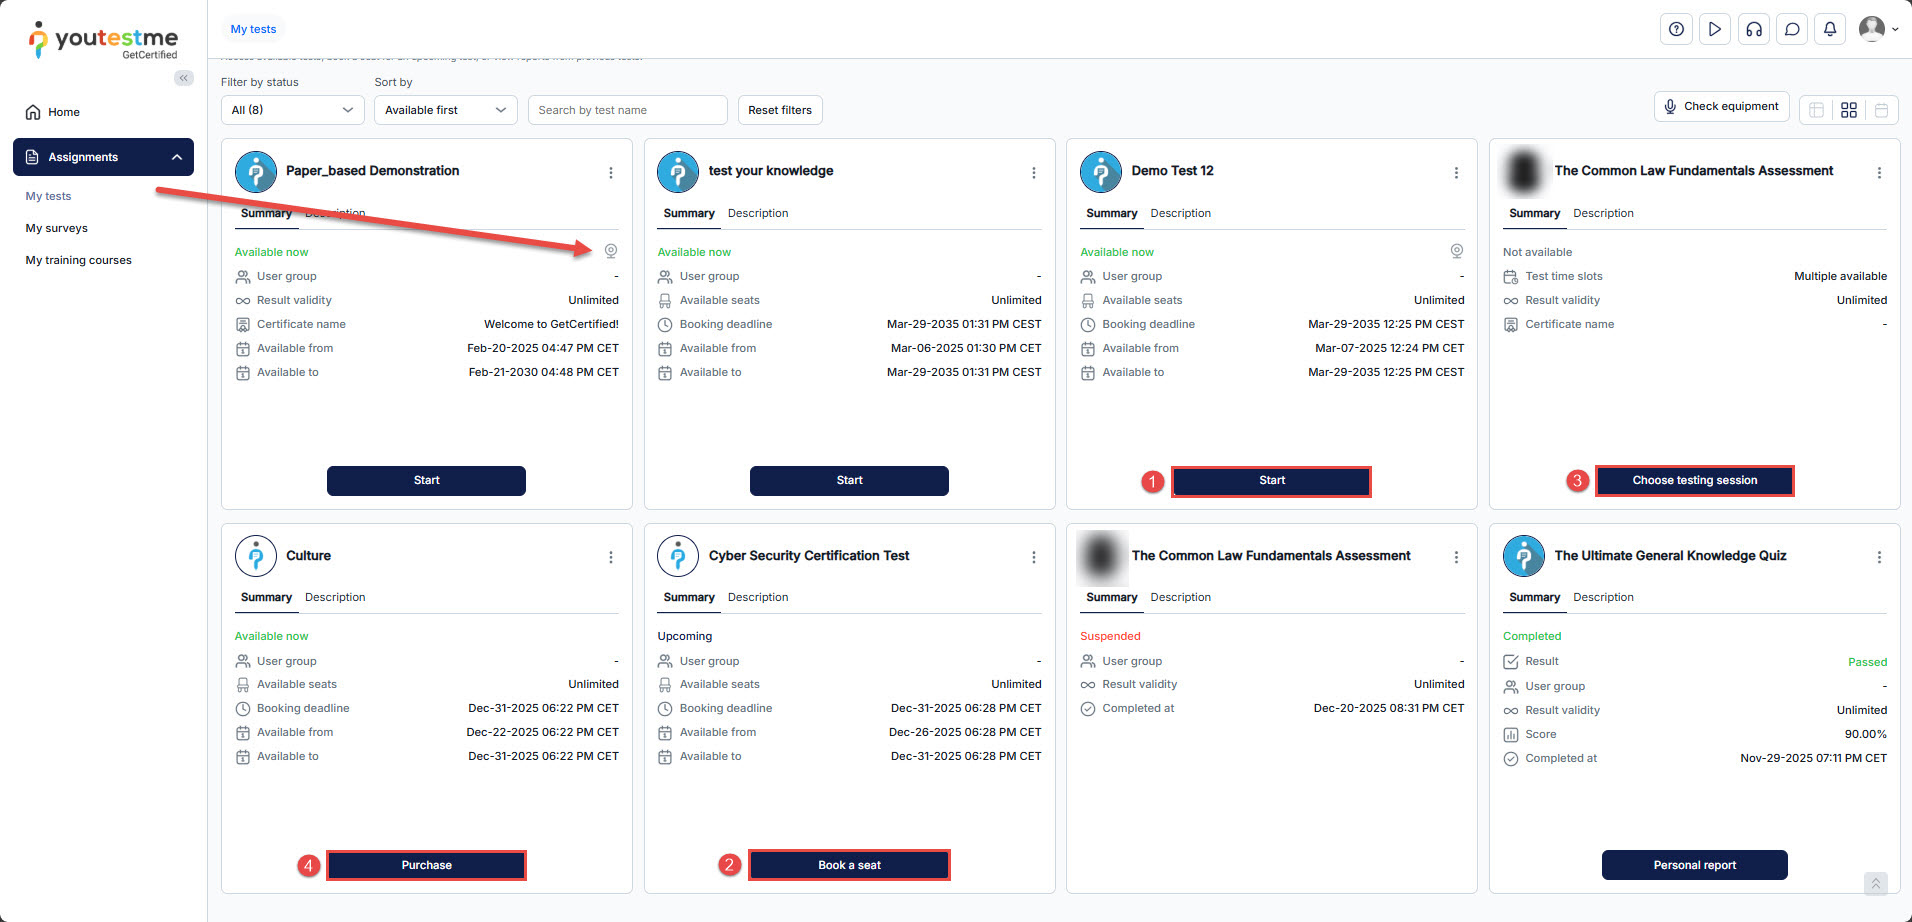This screenshot has width=1912, height=922.
Task: Click the Search by test name field
Action: (627, 110)
